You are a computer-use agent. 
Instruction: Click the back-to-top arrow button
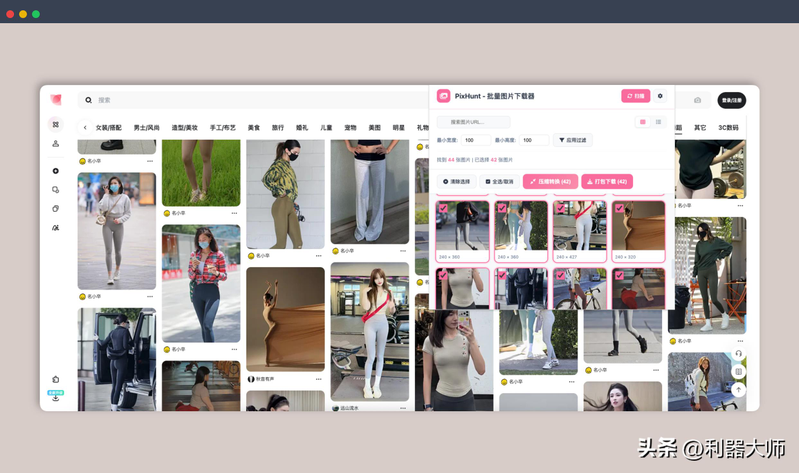738,389
